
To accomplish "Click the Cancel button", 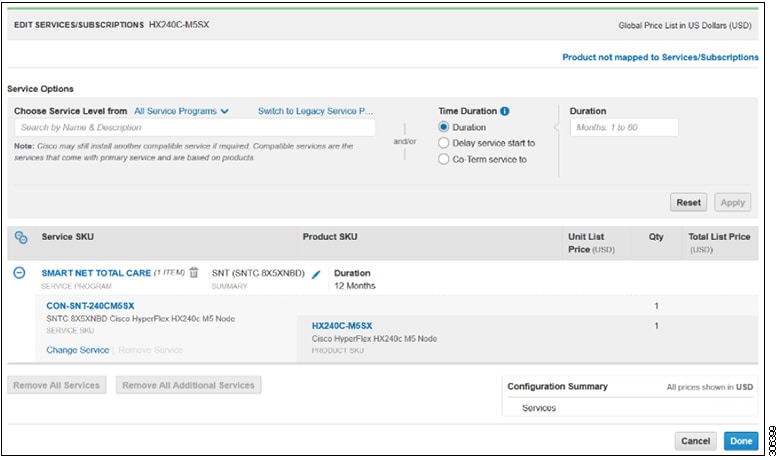I will (695, 441).
